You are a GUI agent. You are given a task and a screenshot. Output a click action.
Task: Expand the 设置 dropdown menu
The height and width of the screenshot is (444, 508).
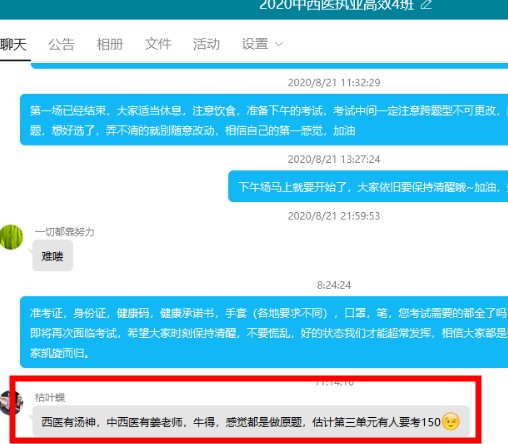pos(262,44)
